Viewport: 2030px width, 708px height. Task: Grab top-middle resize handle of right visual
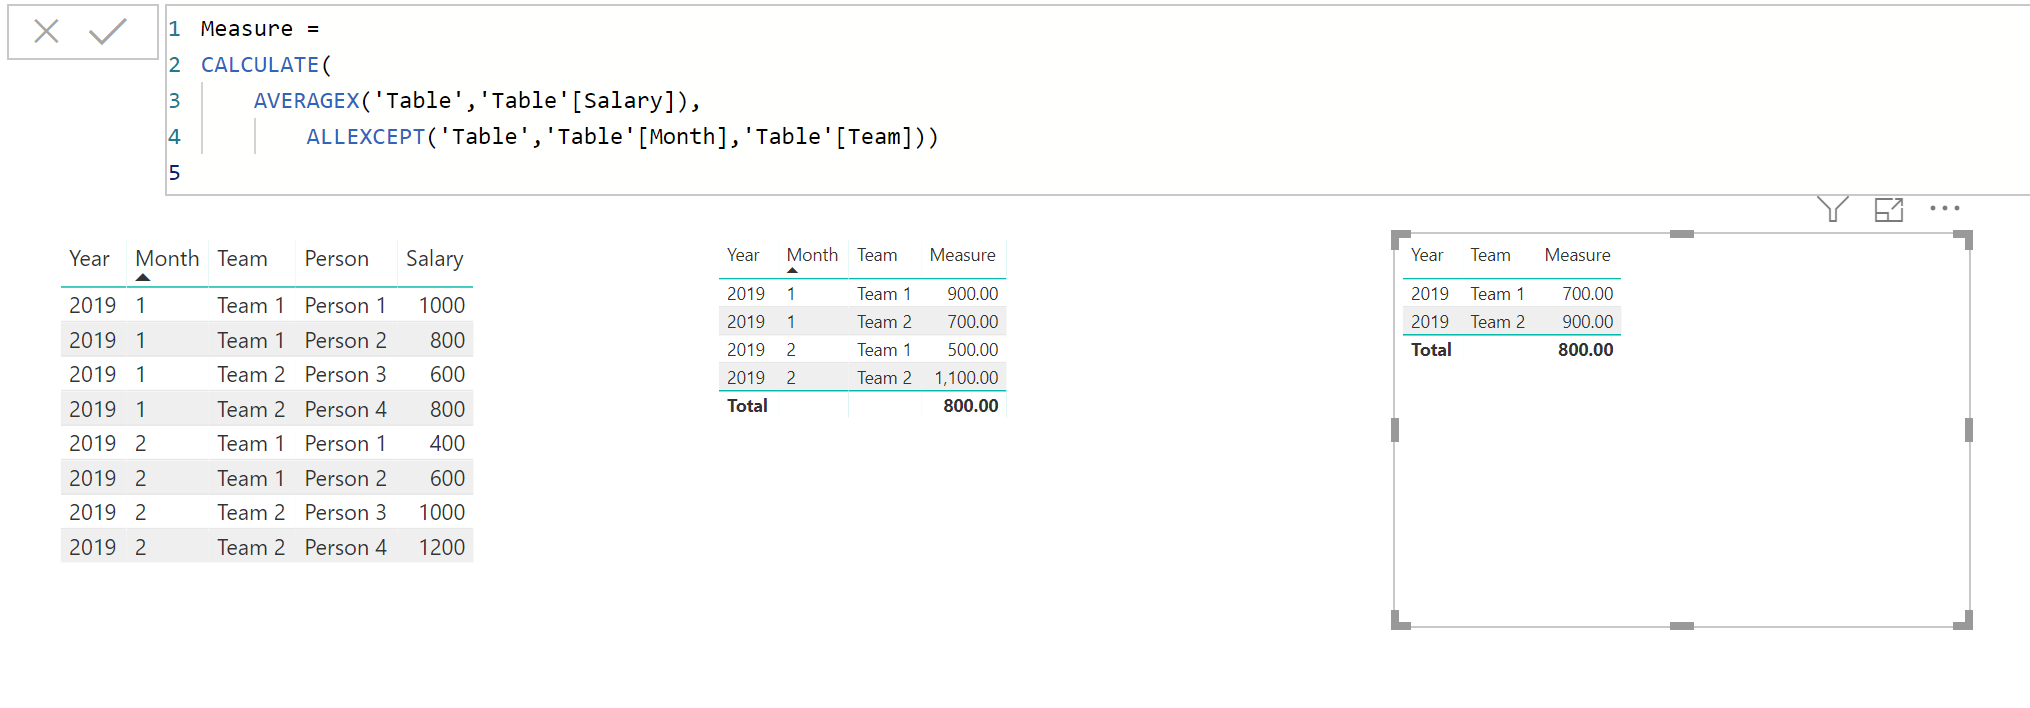(1682, 234)
